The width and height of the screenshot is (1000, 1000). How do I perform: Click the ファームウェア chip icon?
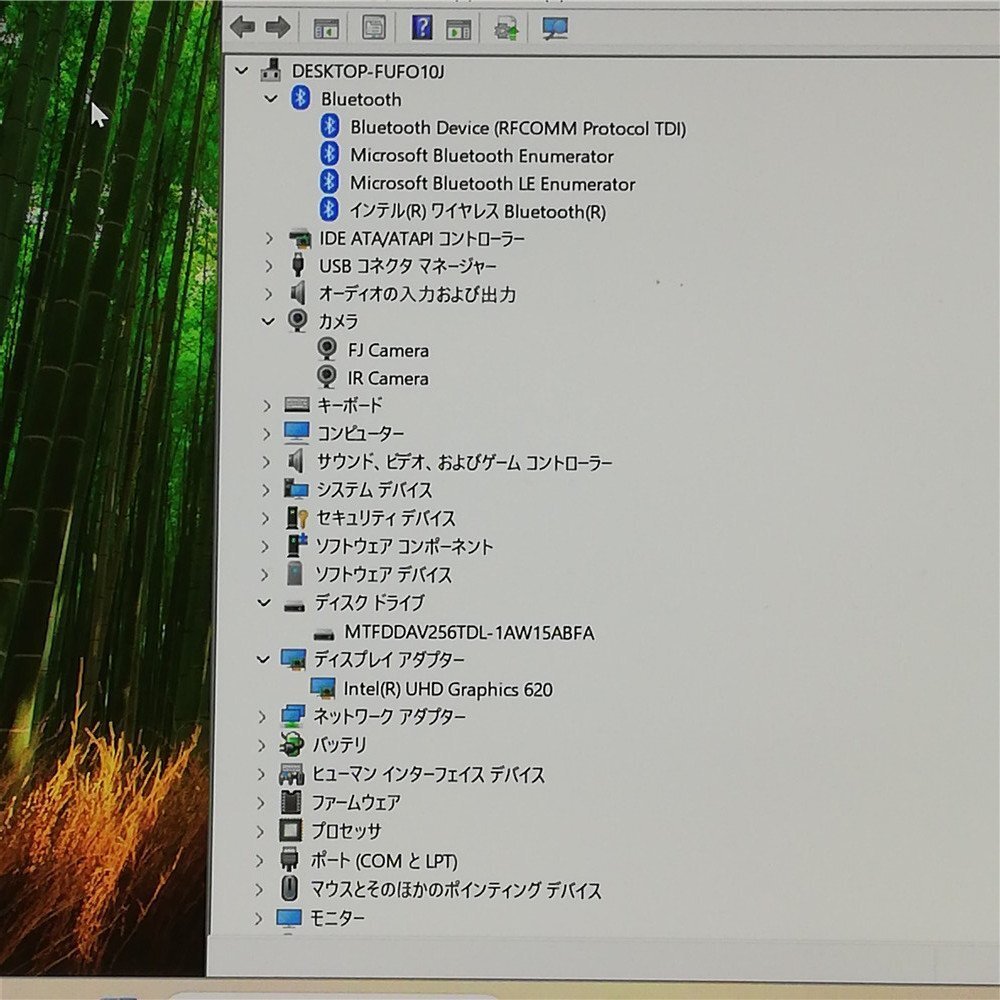point(291,802)
